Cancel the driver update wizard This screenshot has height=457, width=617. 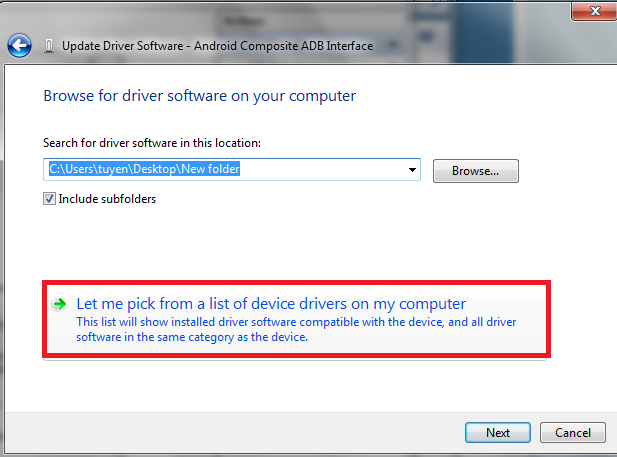pos(572,433)
